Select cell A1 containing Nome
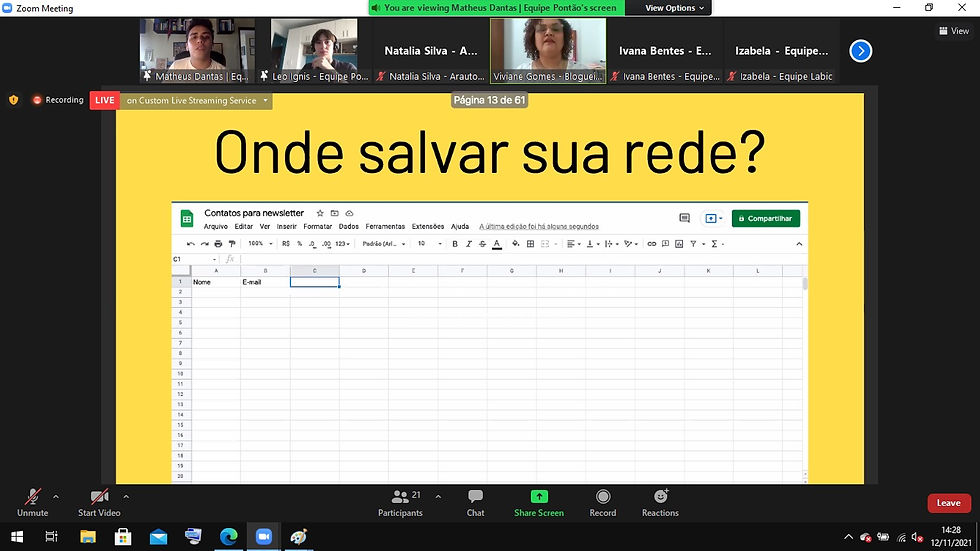 [216, 282]
